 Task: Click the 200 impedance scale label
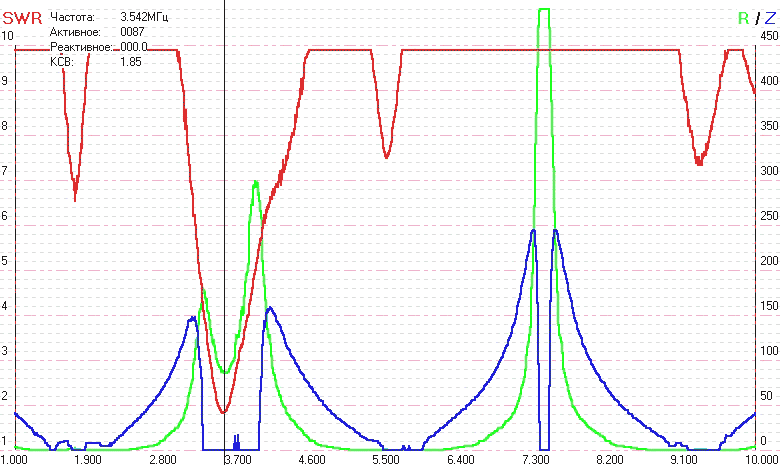[x=769, y=260]
